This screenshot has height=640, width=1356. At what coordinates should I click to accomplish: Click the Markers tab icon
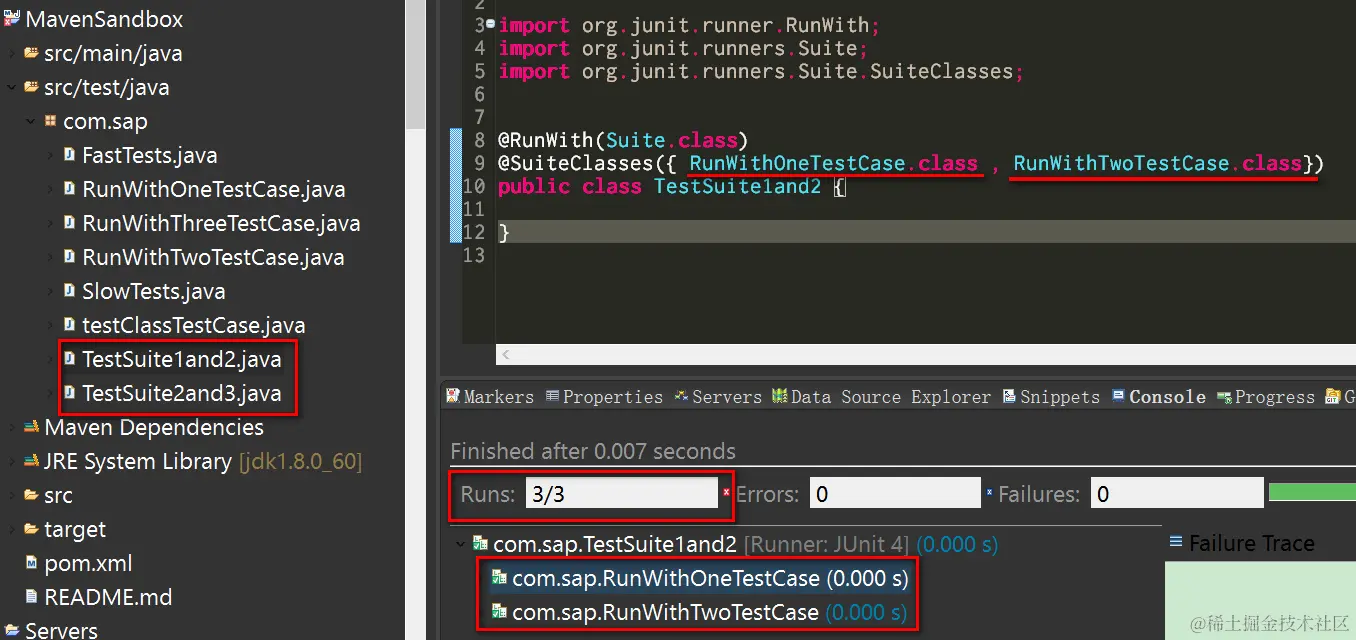tap(453, 396)
